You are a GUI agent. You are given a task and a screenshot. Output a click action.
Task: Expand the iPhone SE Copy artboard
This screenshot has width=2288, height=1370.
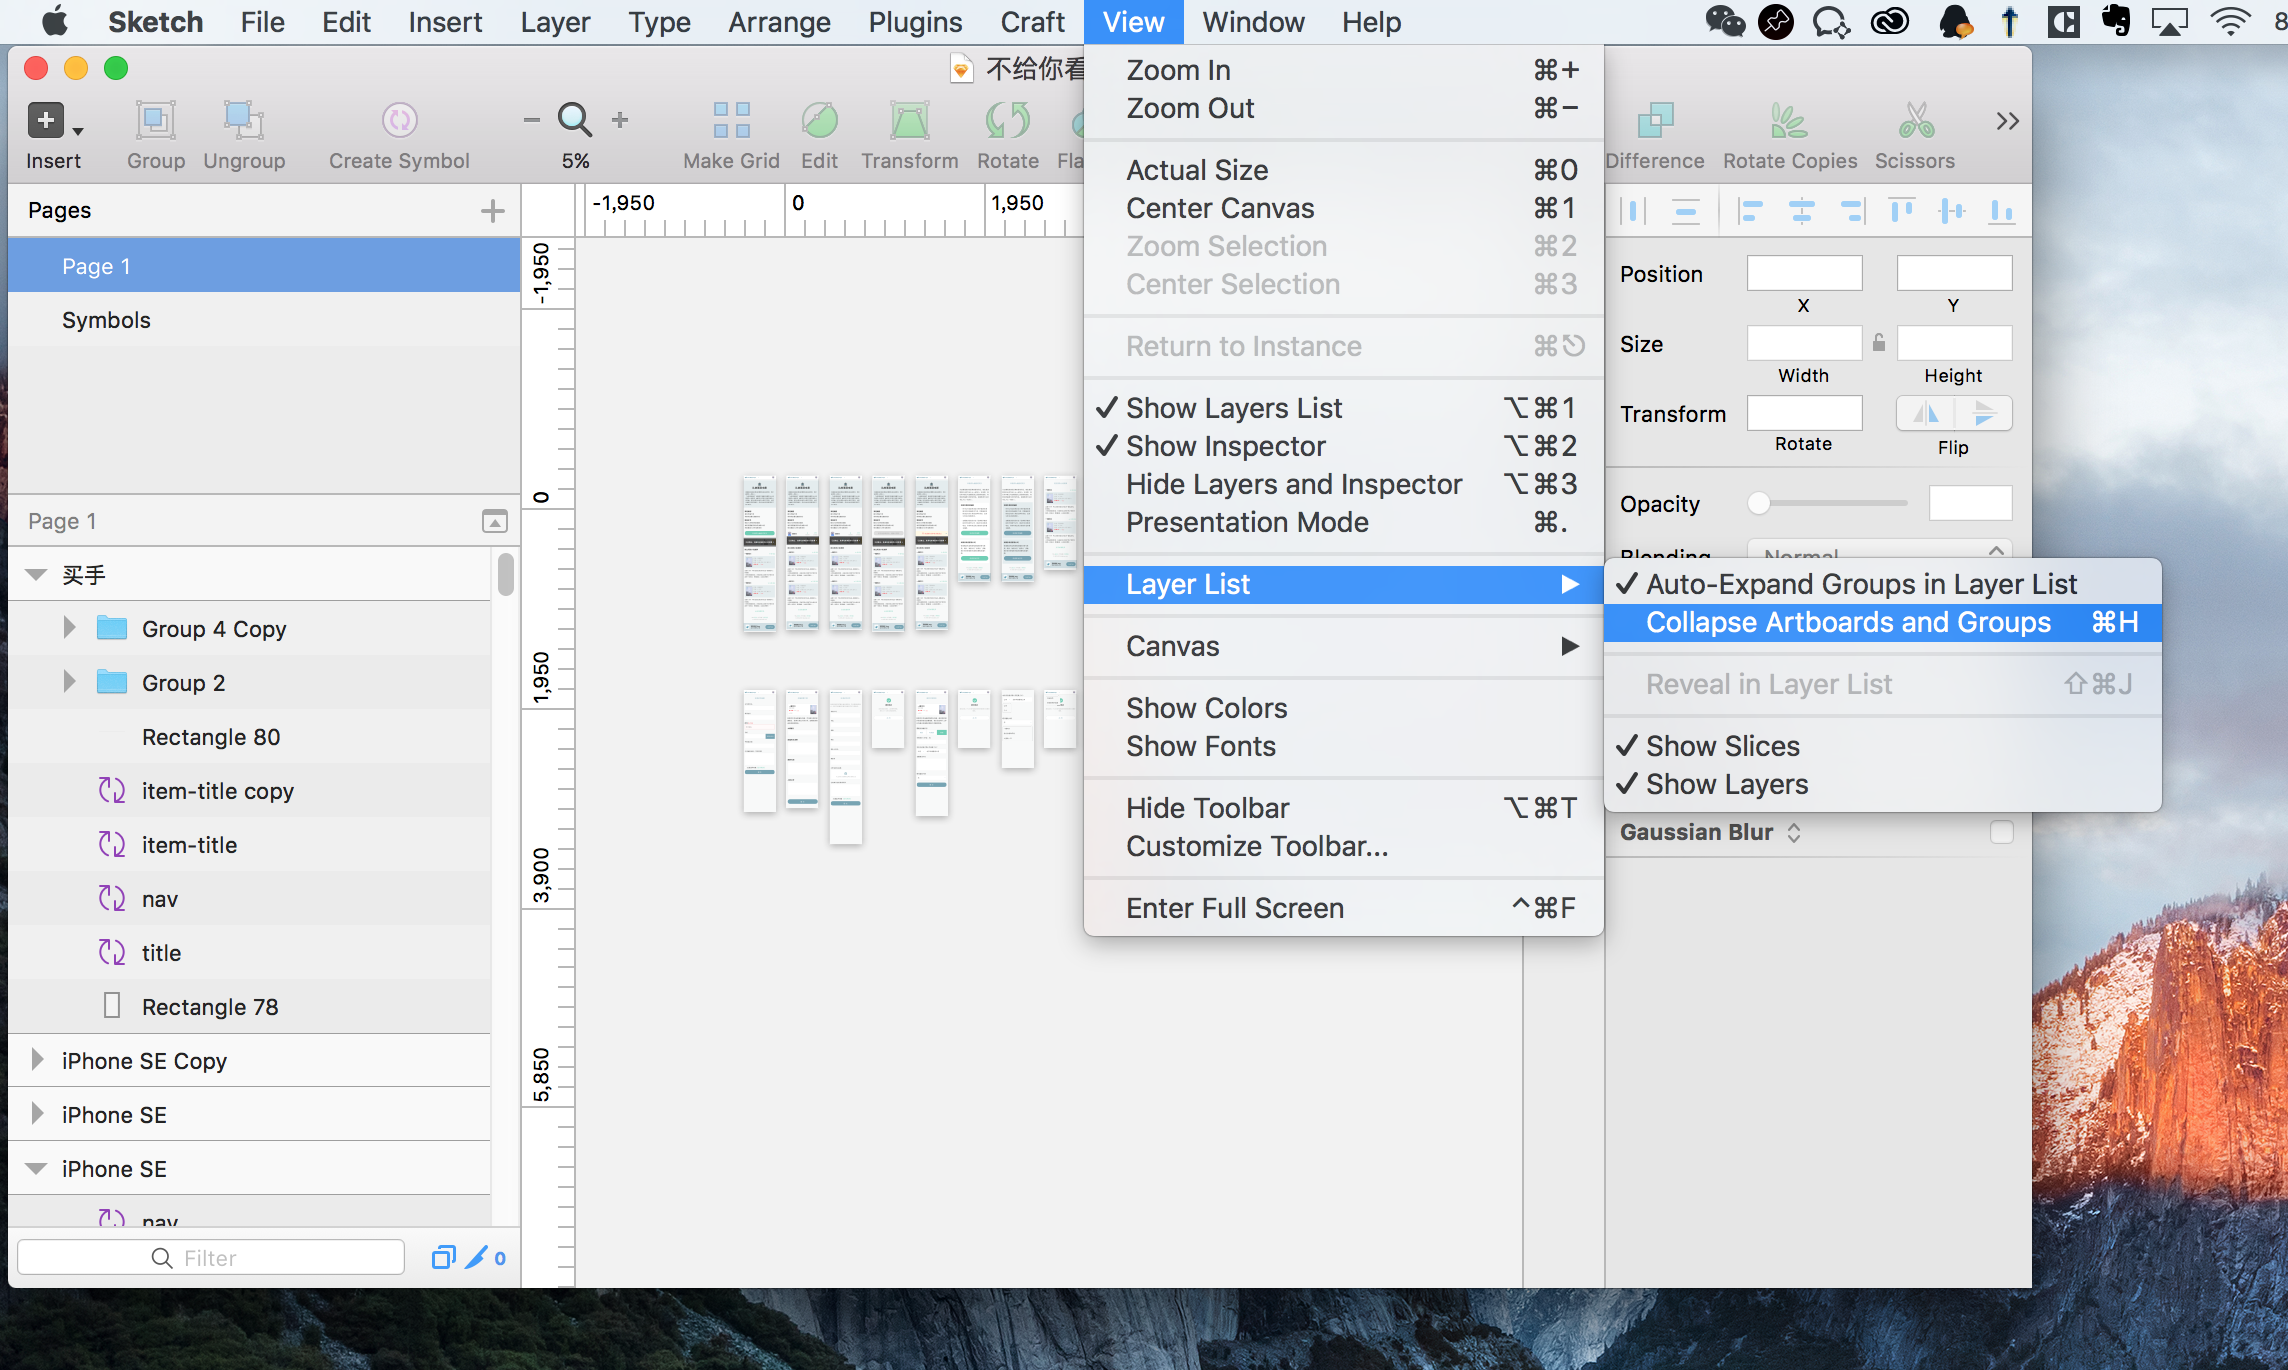coord(37,1060)
